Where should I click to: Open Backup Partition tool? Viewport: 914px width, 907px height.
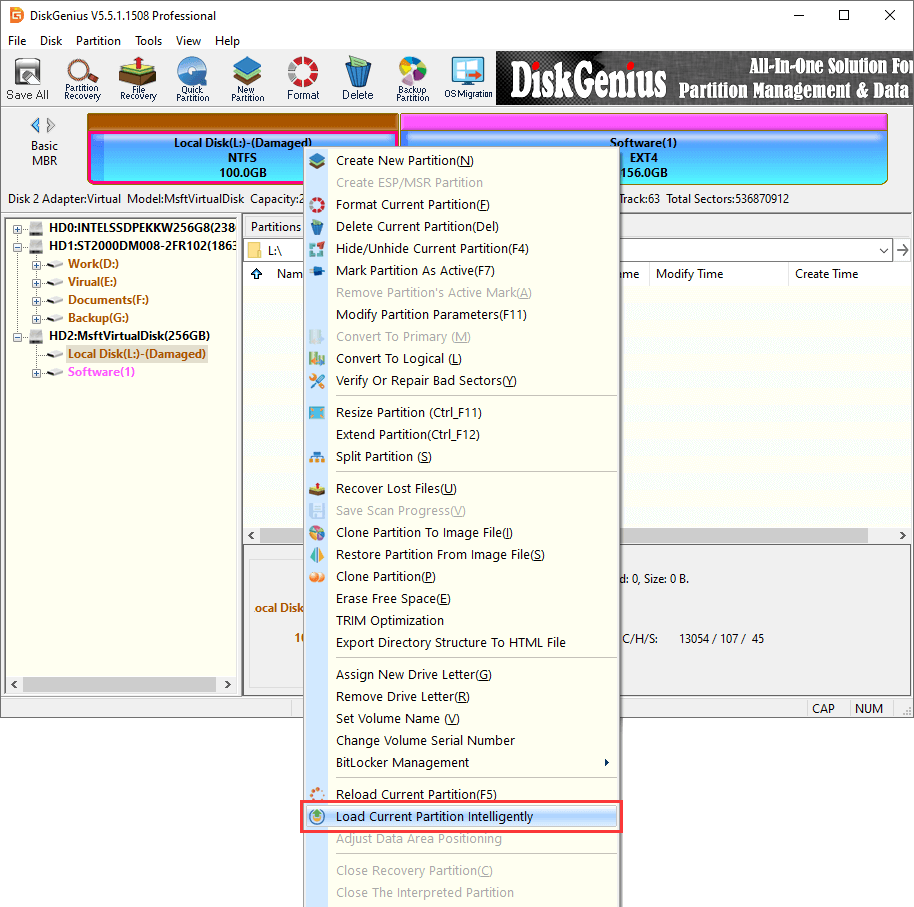point(413,79)
